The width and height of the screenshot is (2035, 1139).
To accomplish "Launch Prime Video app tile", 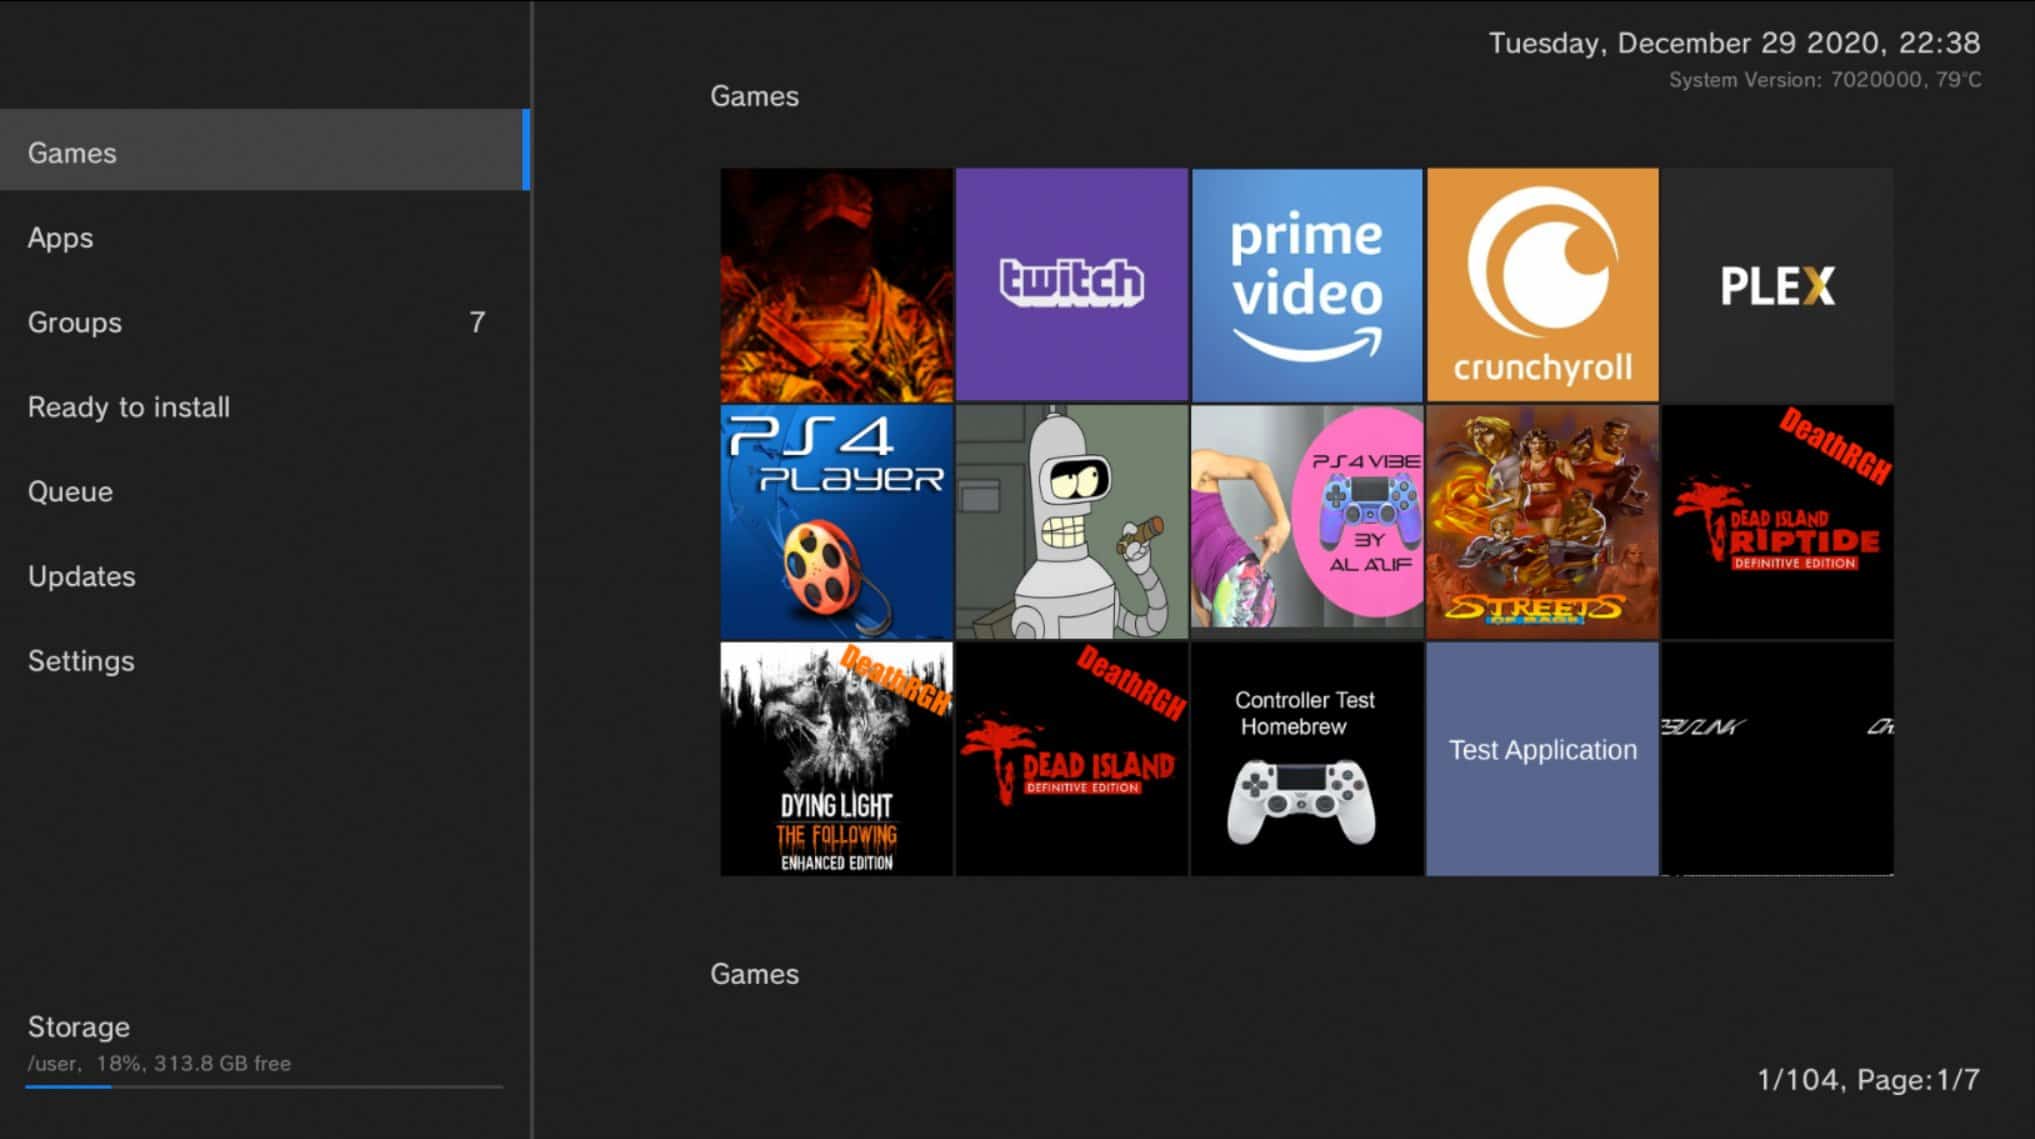I will point(1306,285).
